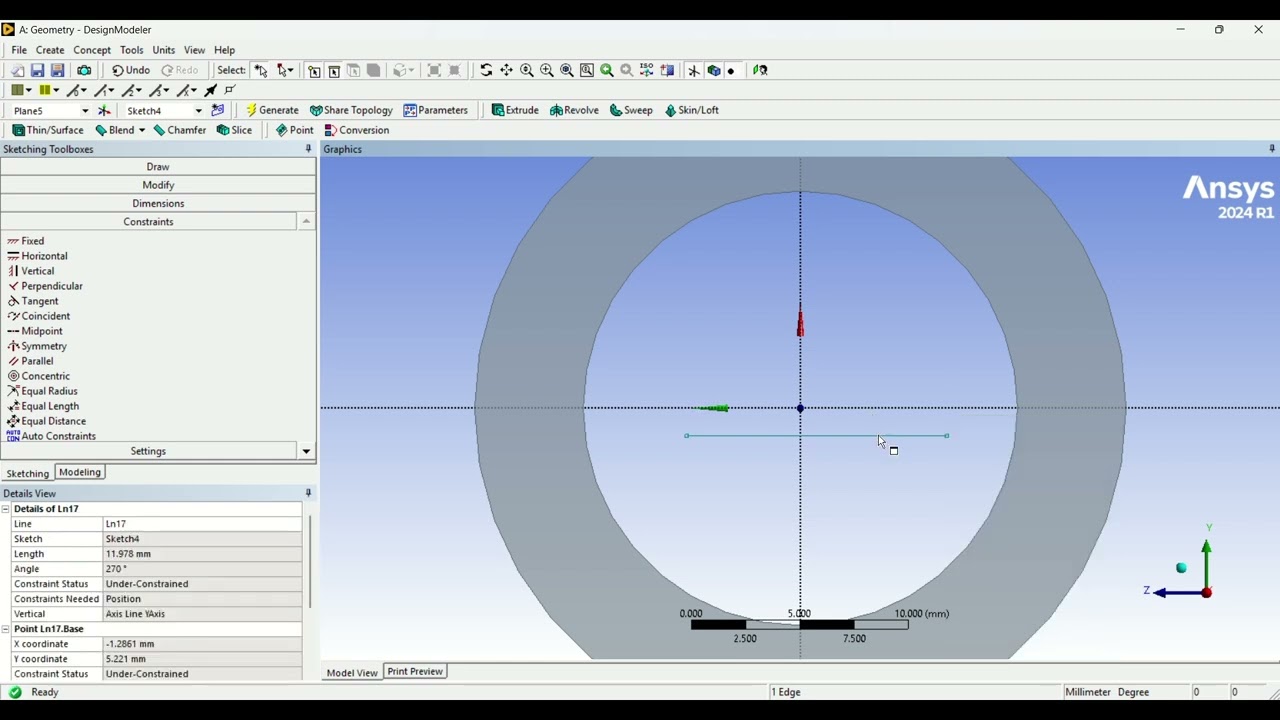Activate the Pan view tool
Screen dimensions: 1280x720
click(506, 70)
